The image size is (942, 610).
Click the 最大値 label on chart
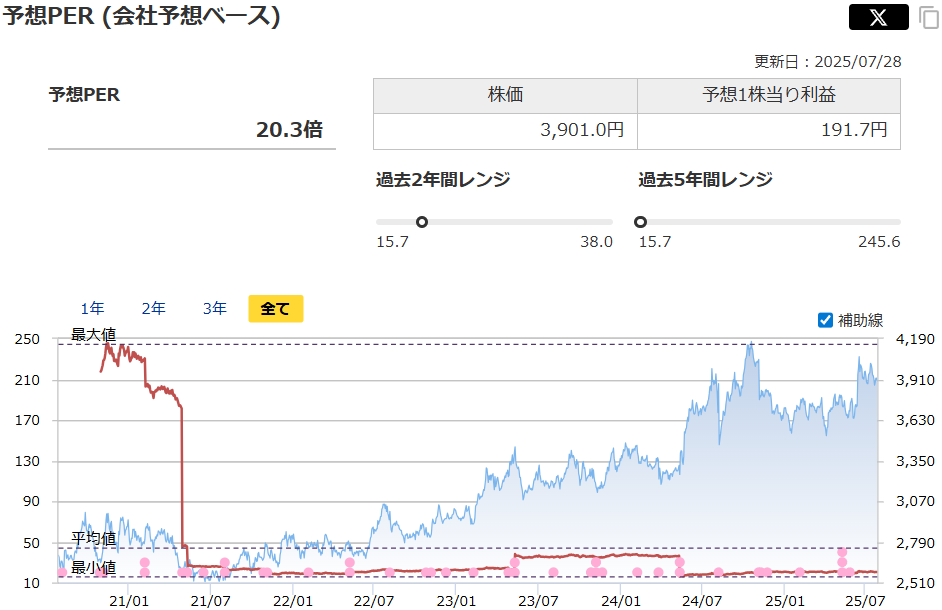click(93, 334)
